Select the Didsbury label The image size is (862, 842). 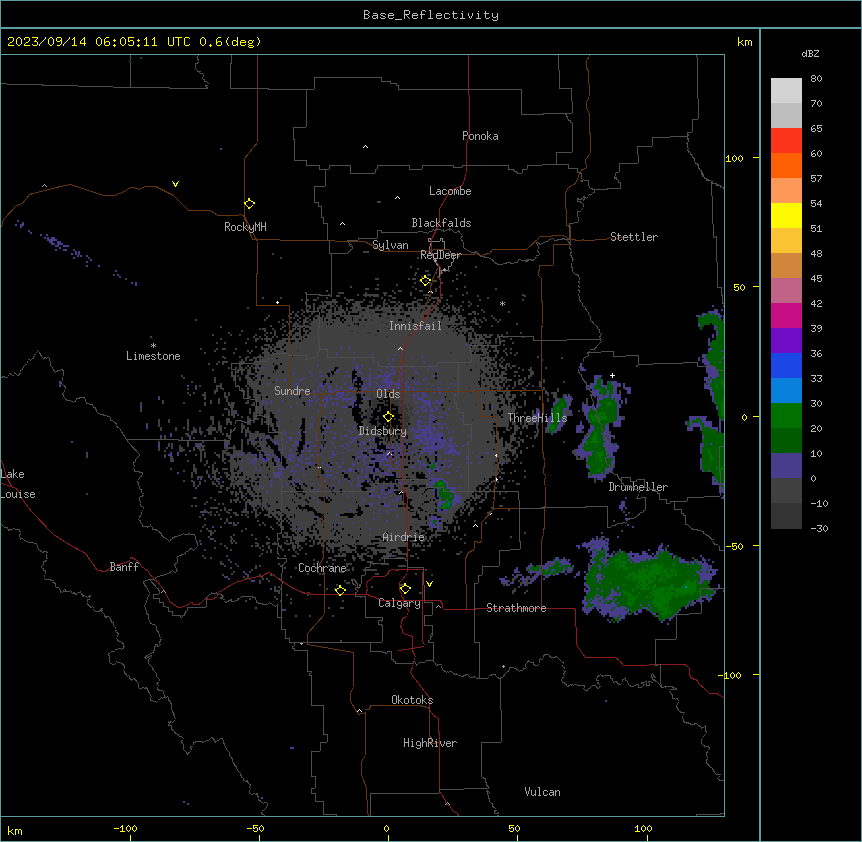(x=383, y=431)
